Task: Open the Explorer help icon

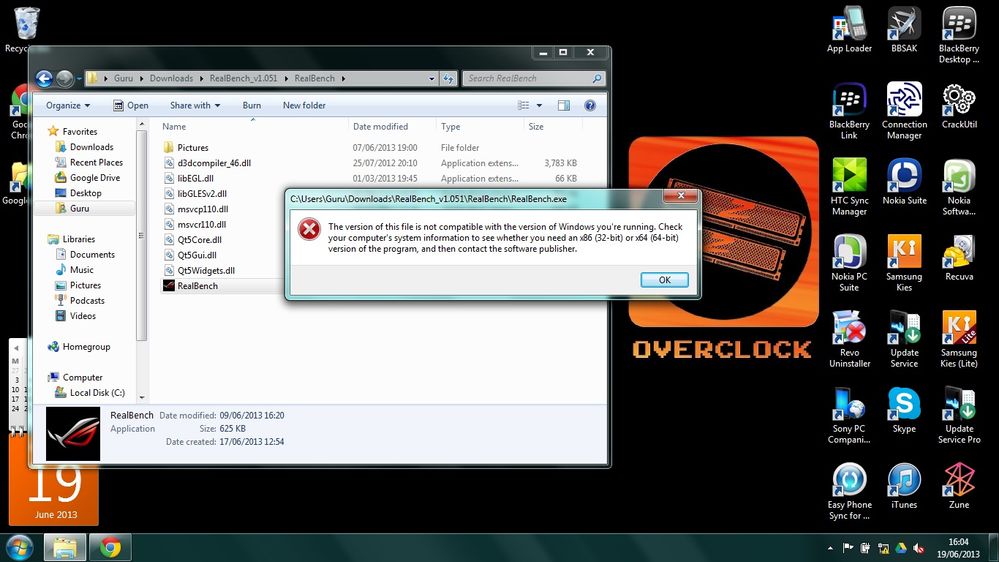Action: click(590, 105)
